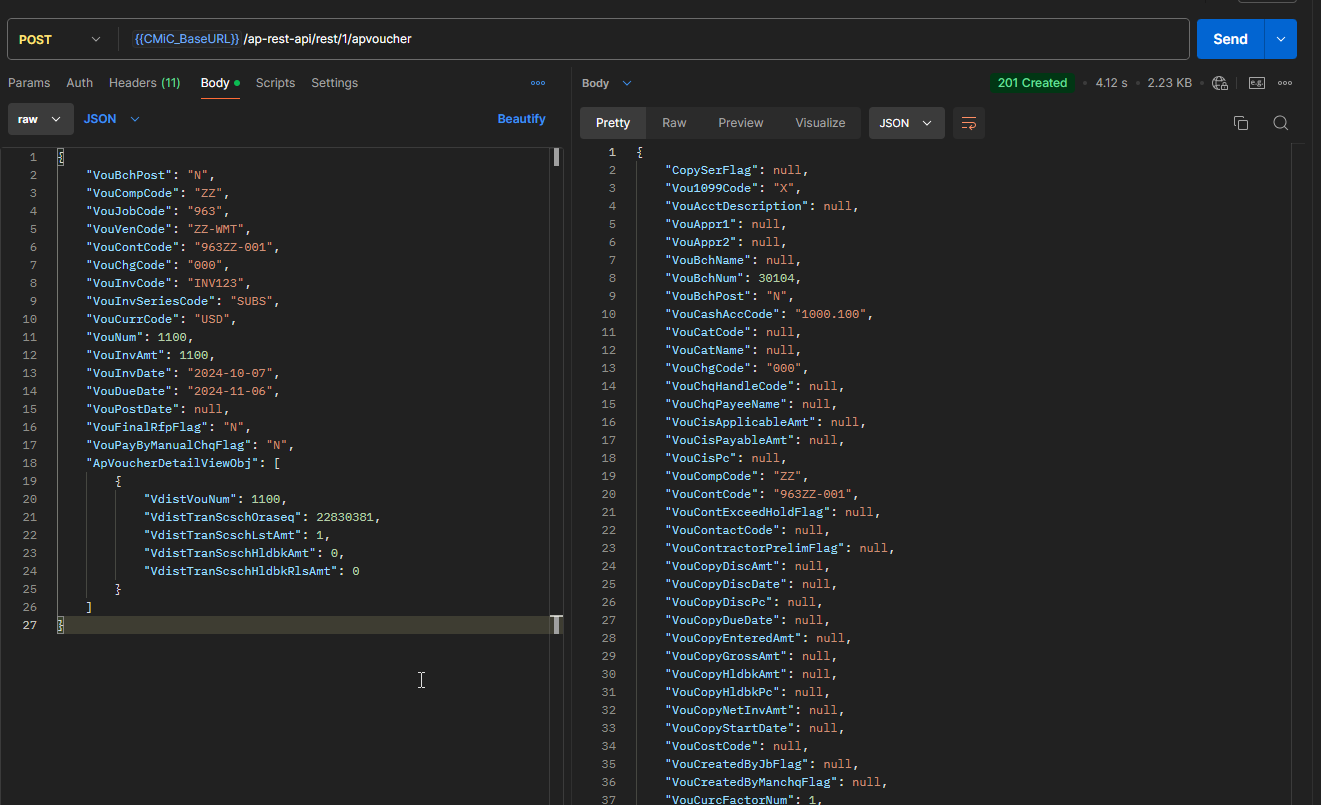
Task: Open response more options ellipsis
Action: point(1286,83)
